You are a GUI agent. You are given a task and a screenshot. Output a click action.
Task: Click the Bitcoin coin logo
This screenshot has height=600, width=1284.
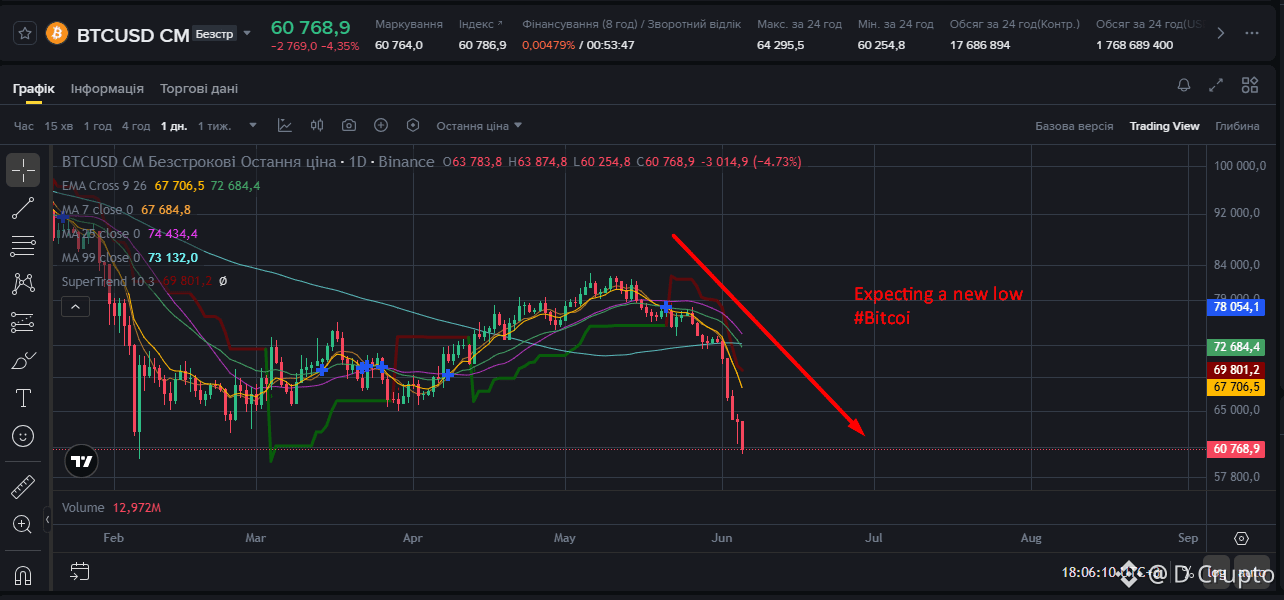[x=57, y=34]
